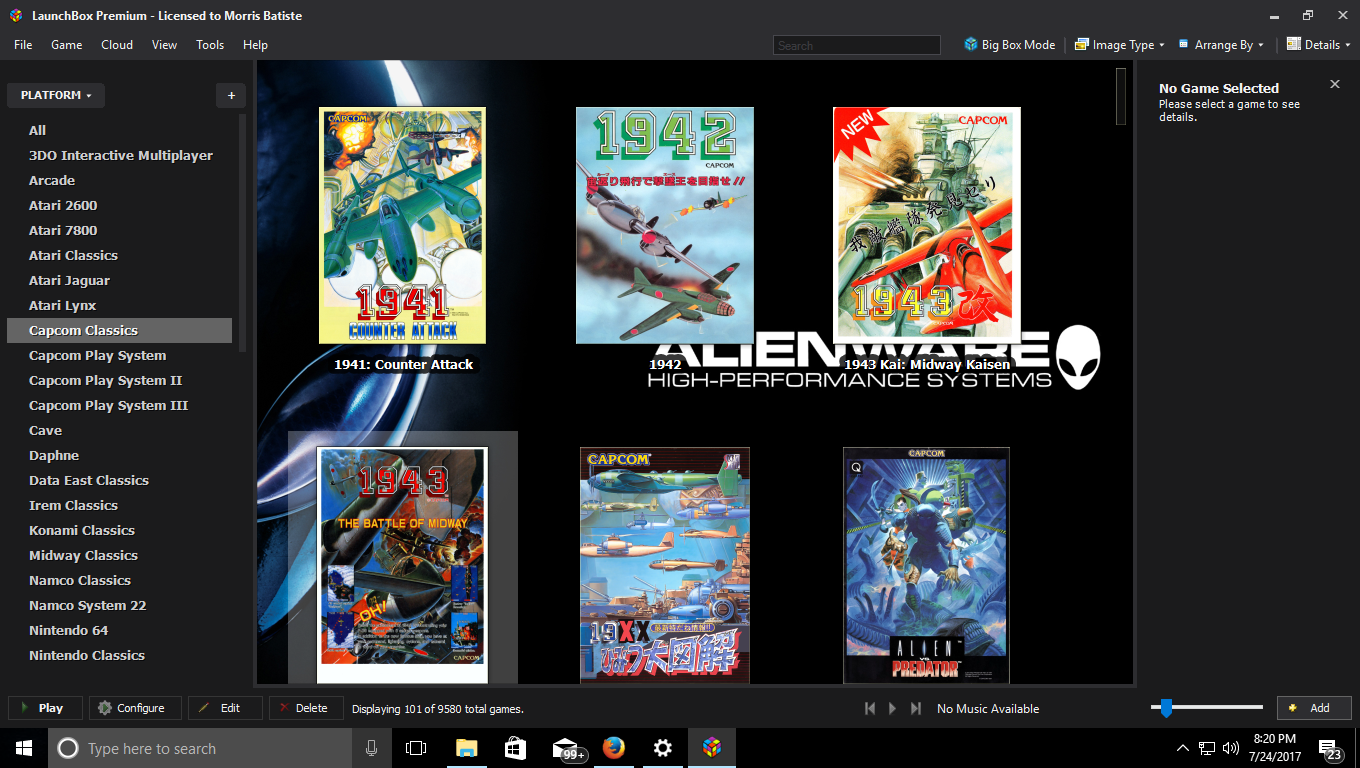Screen dimensions: 1360x768
Task: Select Namco System 22 platform
Action: 119,605
